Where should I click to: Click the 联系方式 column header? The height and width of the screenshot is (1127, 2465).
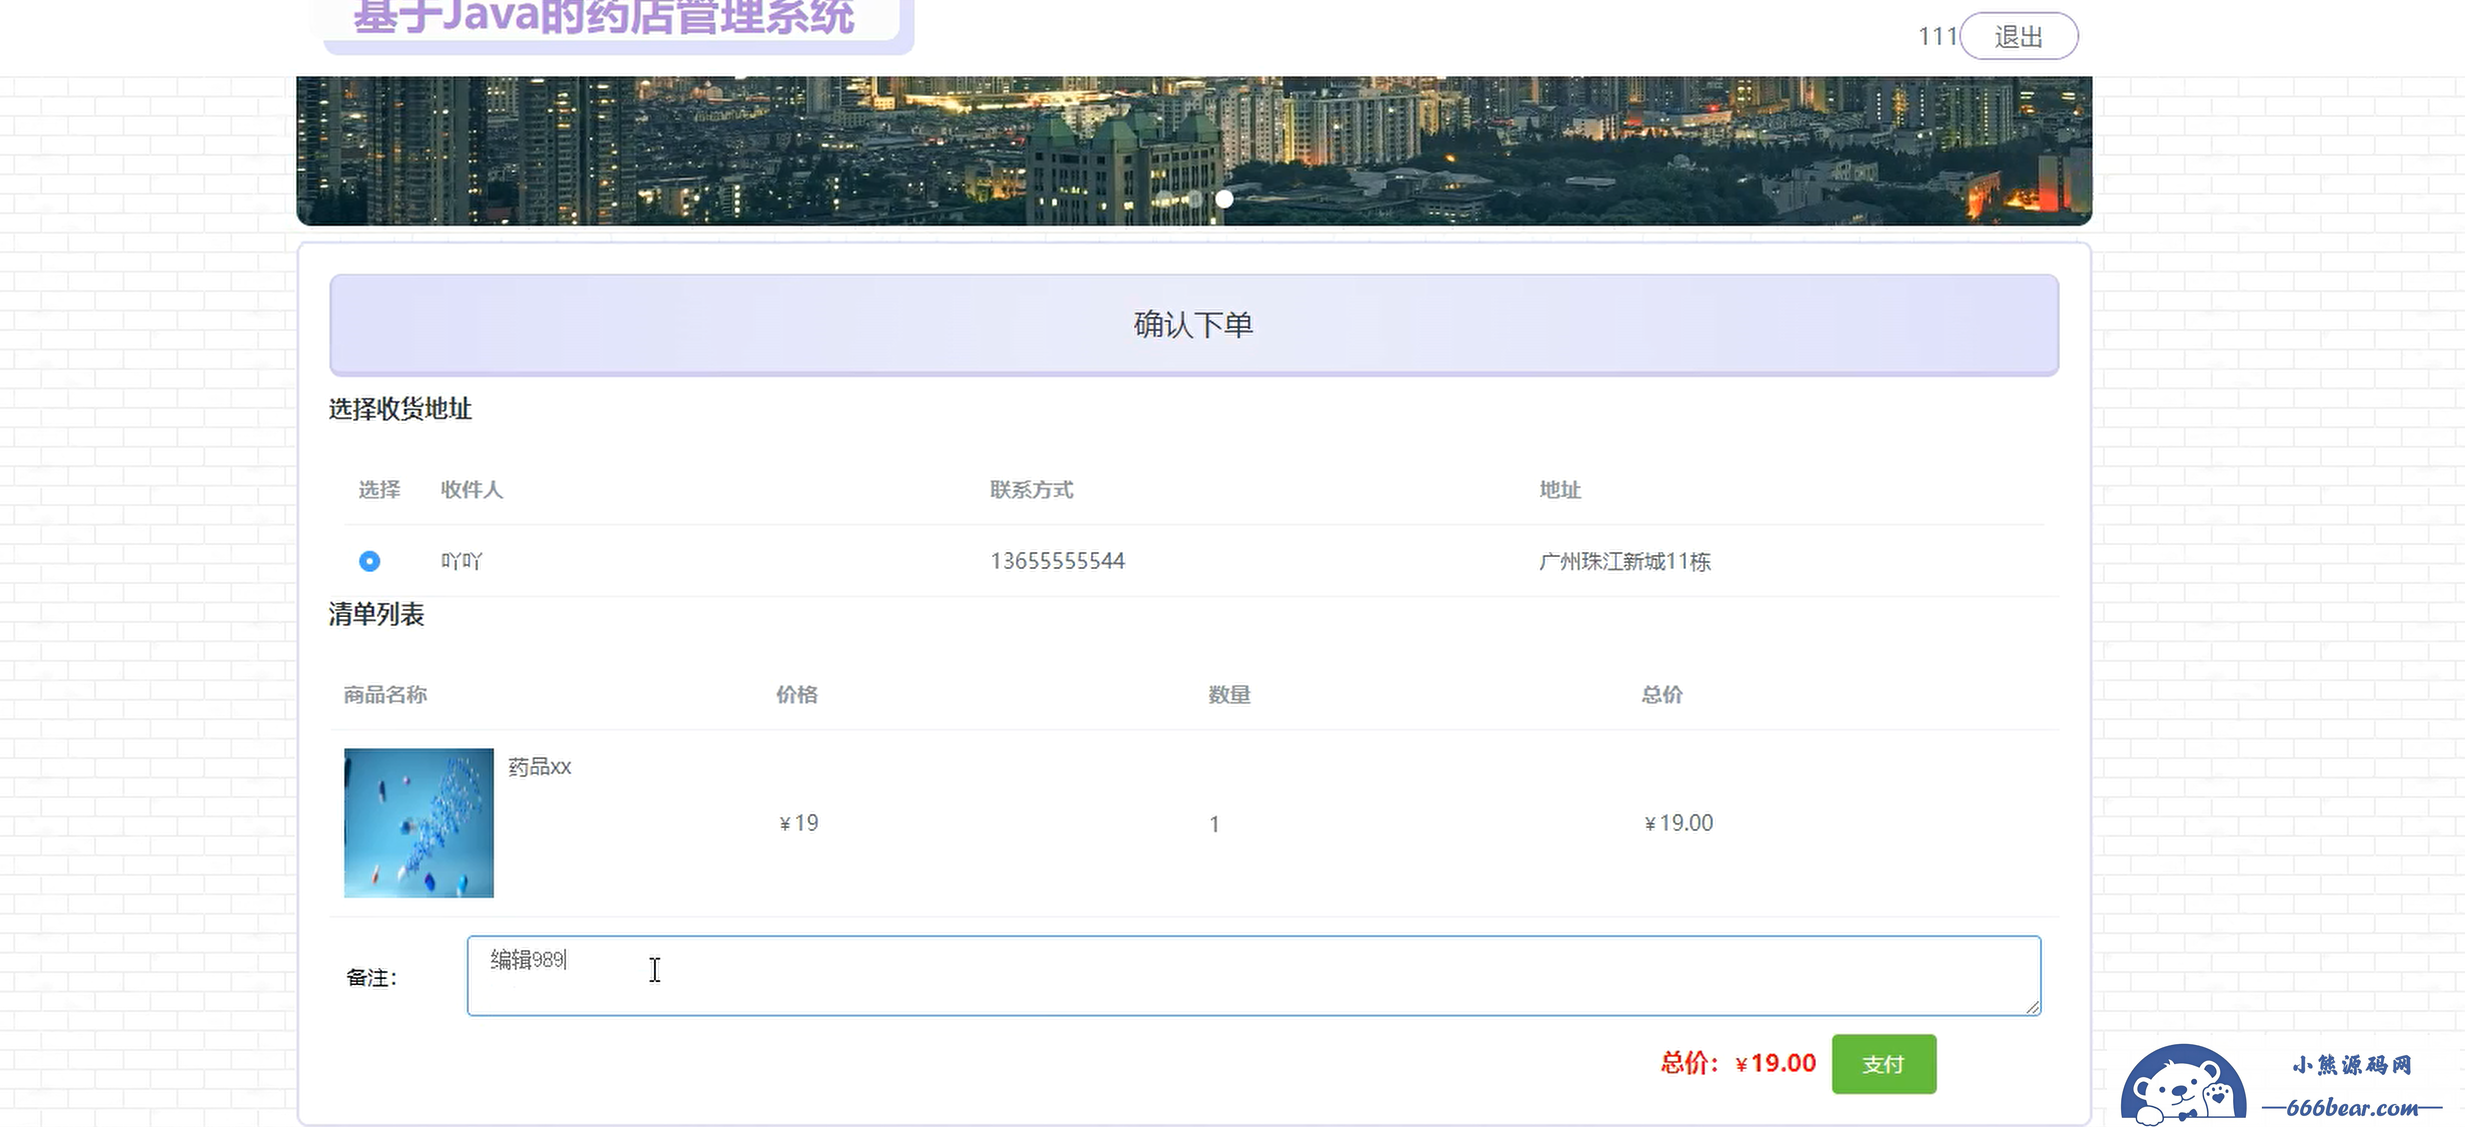[x=1031, y=490]
